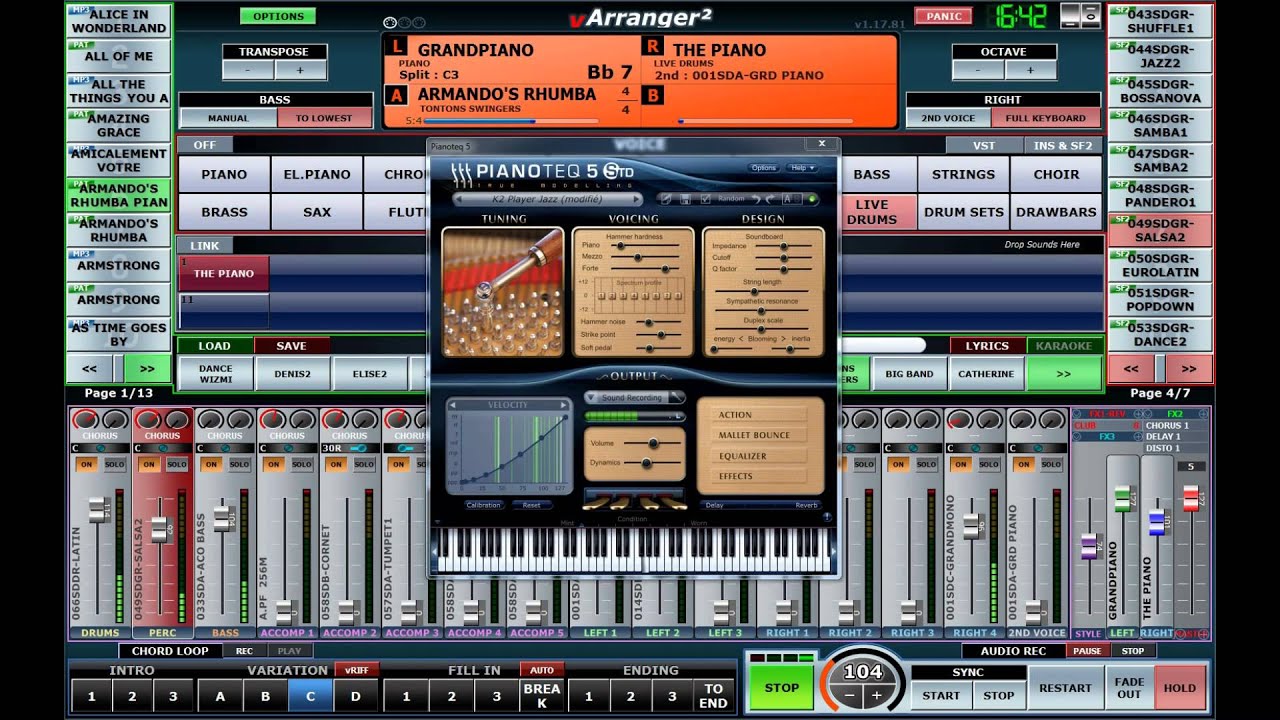This screenshot has width=1280, height=720.
Task: Click Pianoteq velocity Calibration button
Action: tap(483, 505)
